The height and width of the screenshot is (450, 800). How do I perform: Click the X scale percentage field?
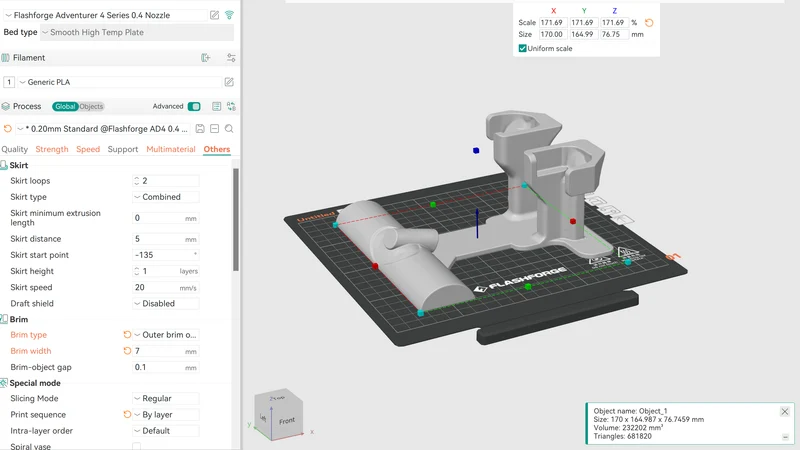[x=553, y=23]
